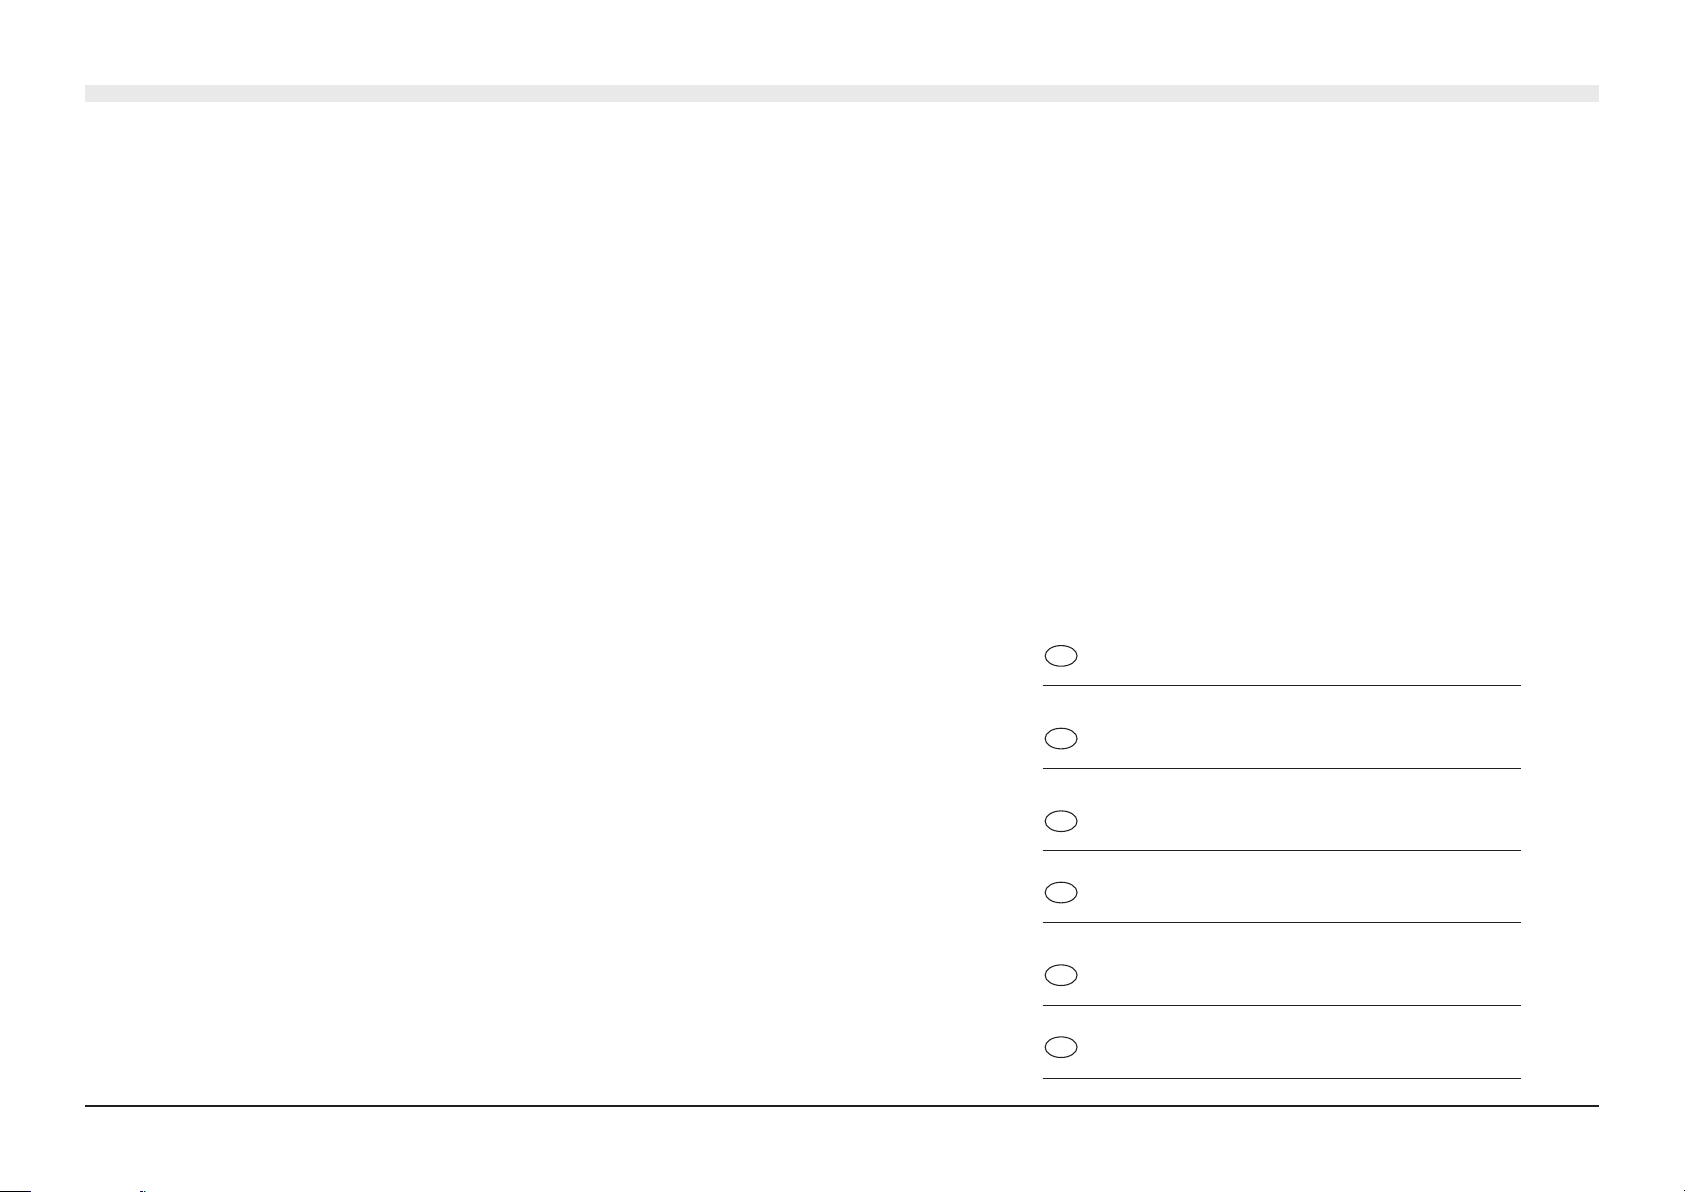Image resolution: width=1685 pixels, height=1192 pixels.
Task: Click the full-width black footer rule
Action: click(842, 1105)
